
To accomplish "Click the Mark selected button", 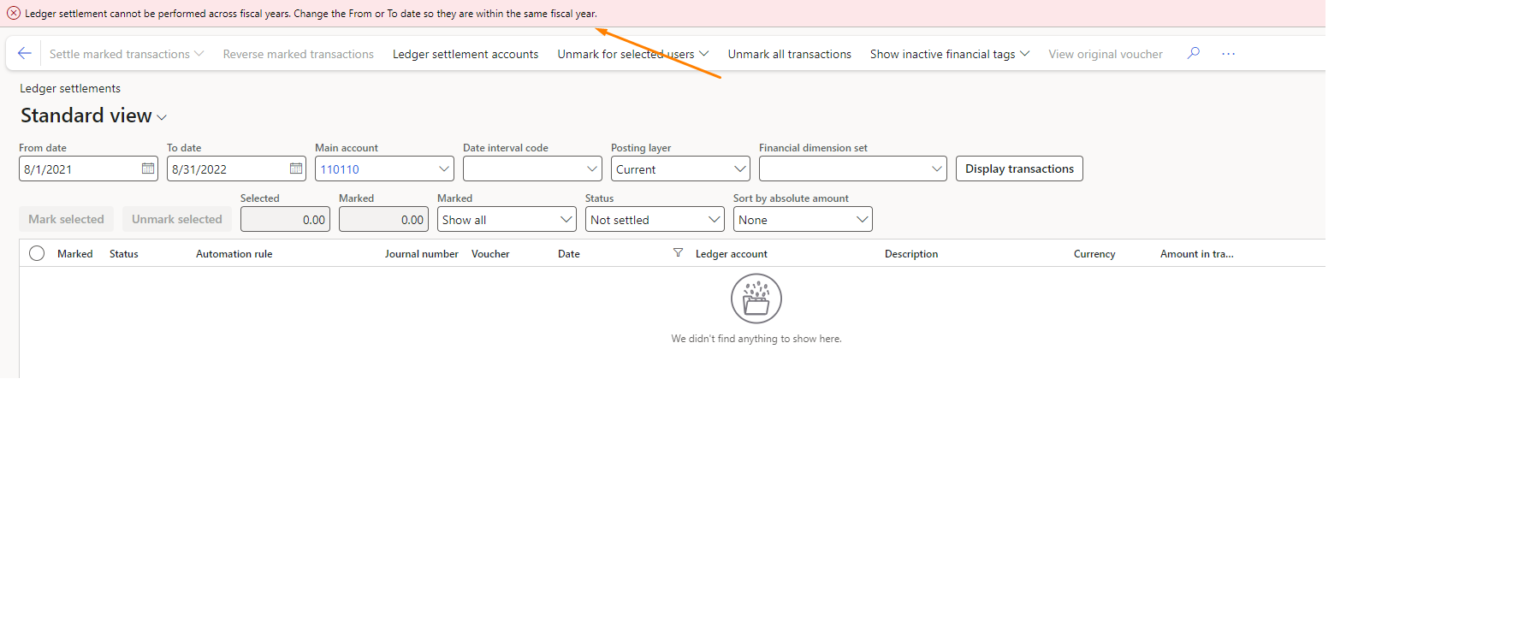I will [x=66, y=219].
